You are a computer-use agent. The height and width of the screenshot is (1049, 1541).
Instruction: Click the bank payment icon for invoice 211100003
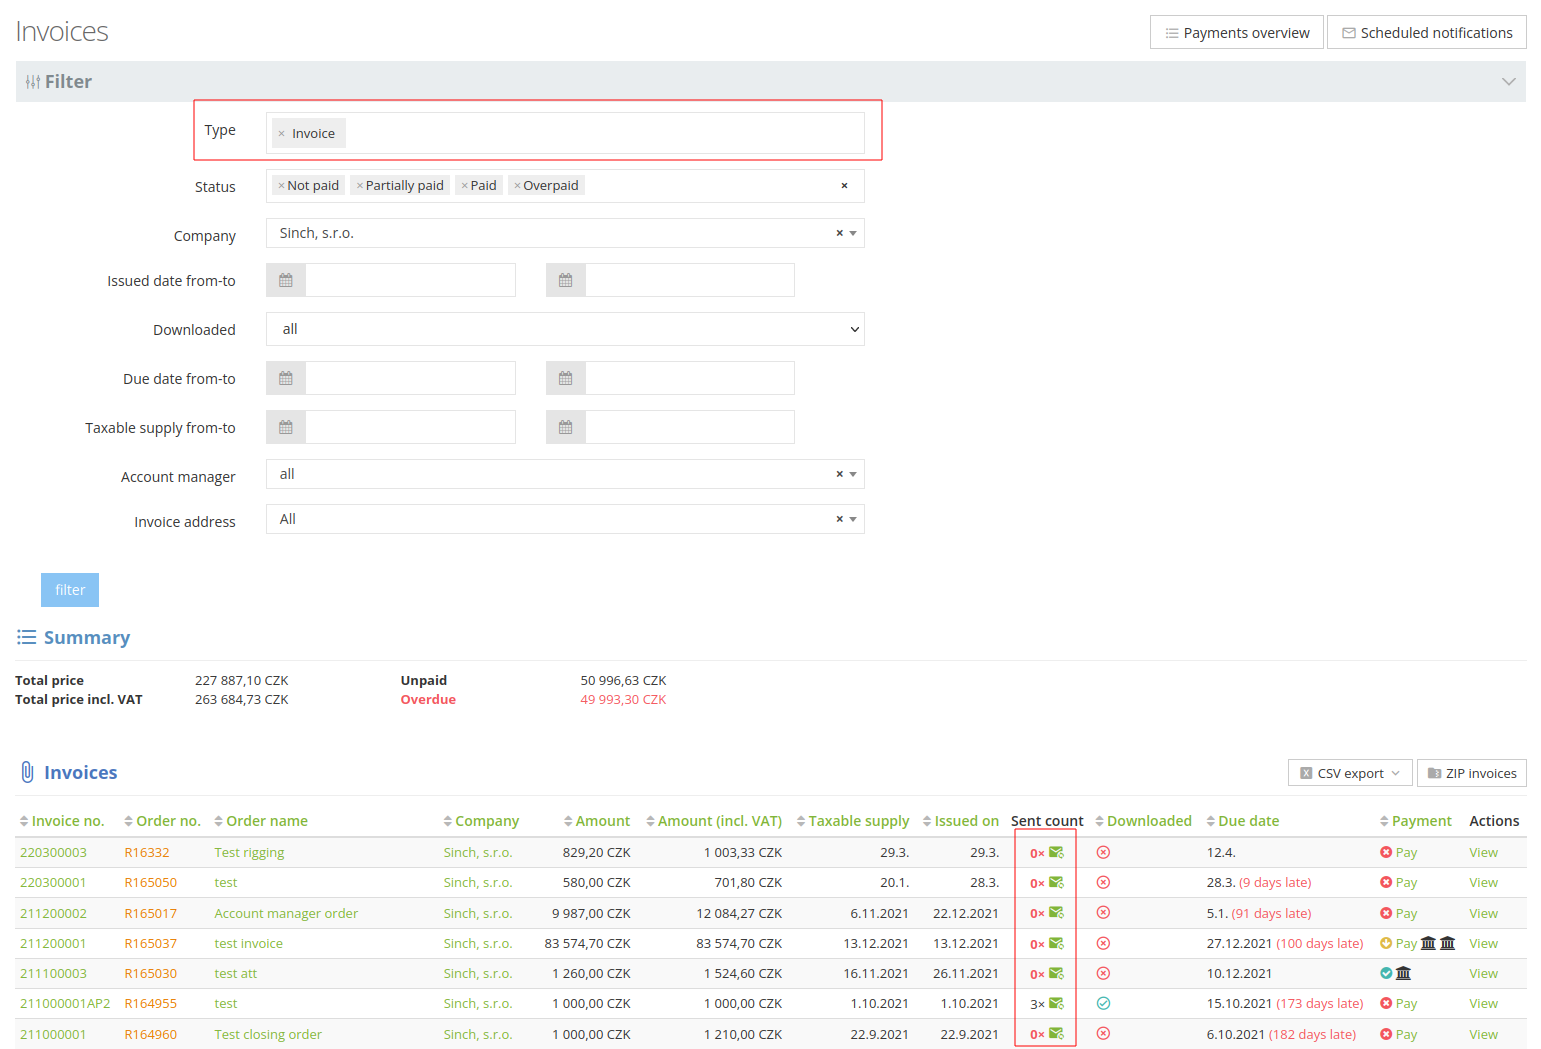point(1403,973)
